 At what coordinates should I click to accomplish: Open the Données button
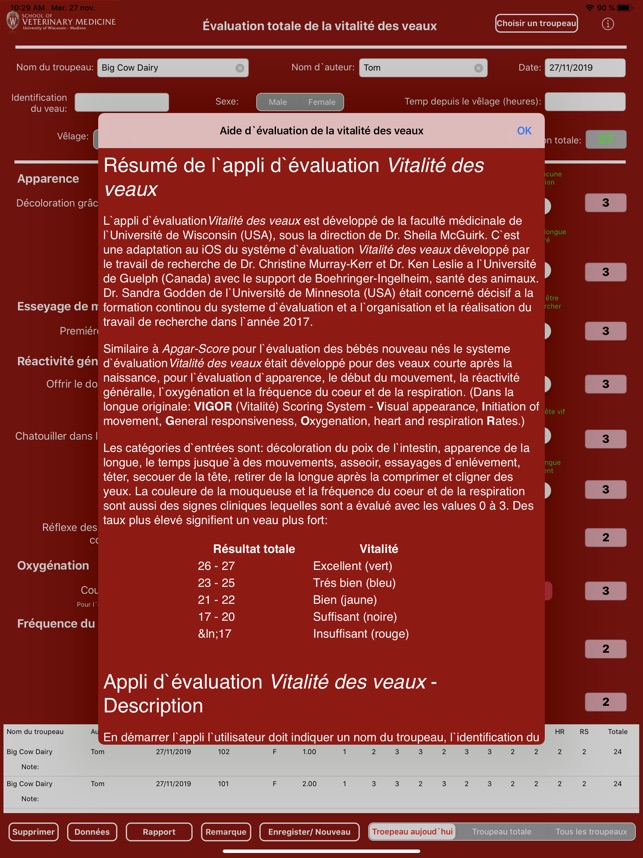tap(92, 832)
